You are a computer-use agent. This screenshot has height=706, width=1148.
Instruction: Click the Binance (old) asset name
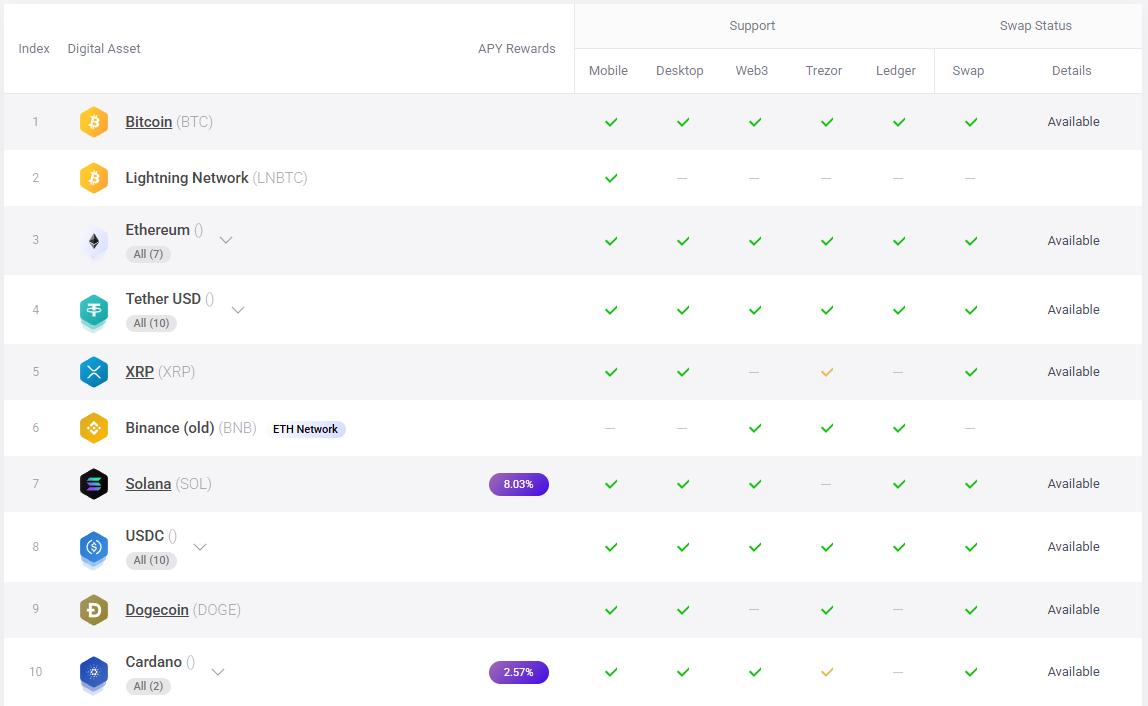click(x=170, y=428)
